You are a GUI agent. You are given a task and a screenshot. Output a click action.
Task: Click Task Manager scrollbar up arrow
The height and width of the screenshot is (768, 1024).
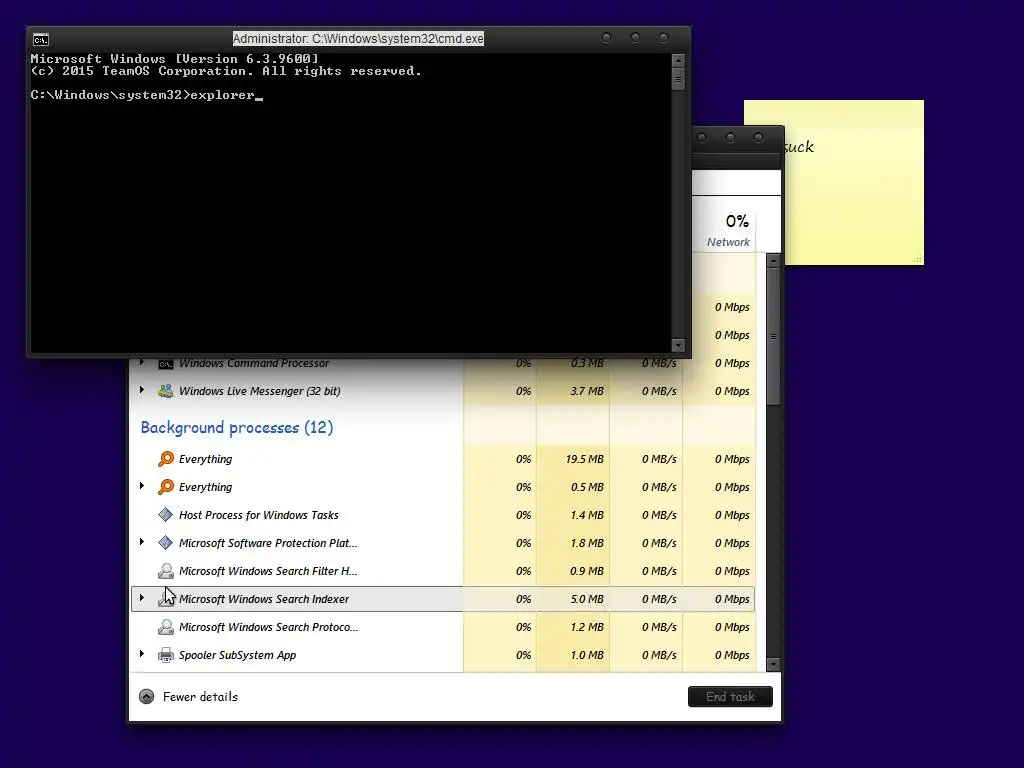click(x=773, y=261)
